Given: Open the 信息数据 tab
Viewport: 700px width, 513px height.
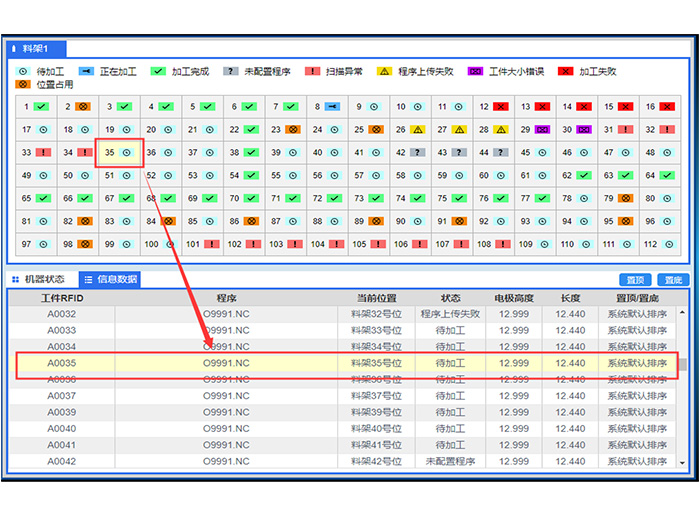Looking at the screenshot, I should [110, 280].
